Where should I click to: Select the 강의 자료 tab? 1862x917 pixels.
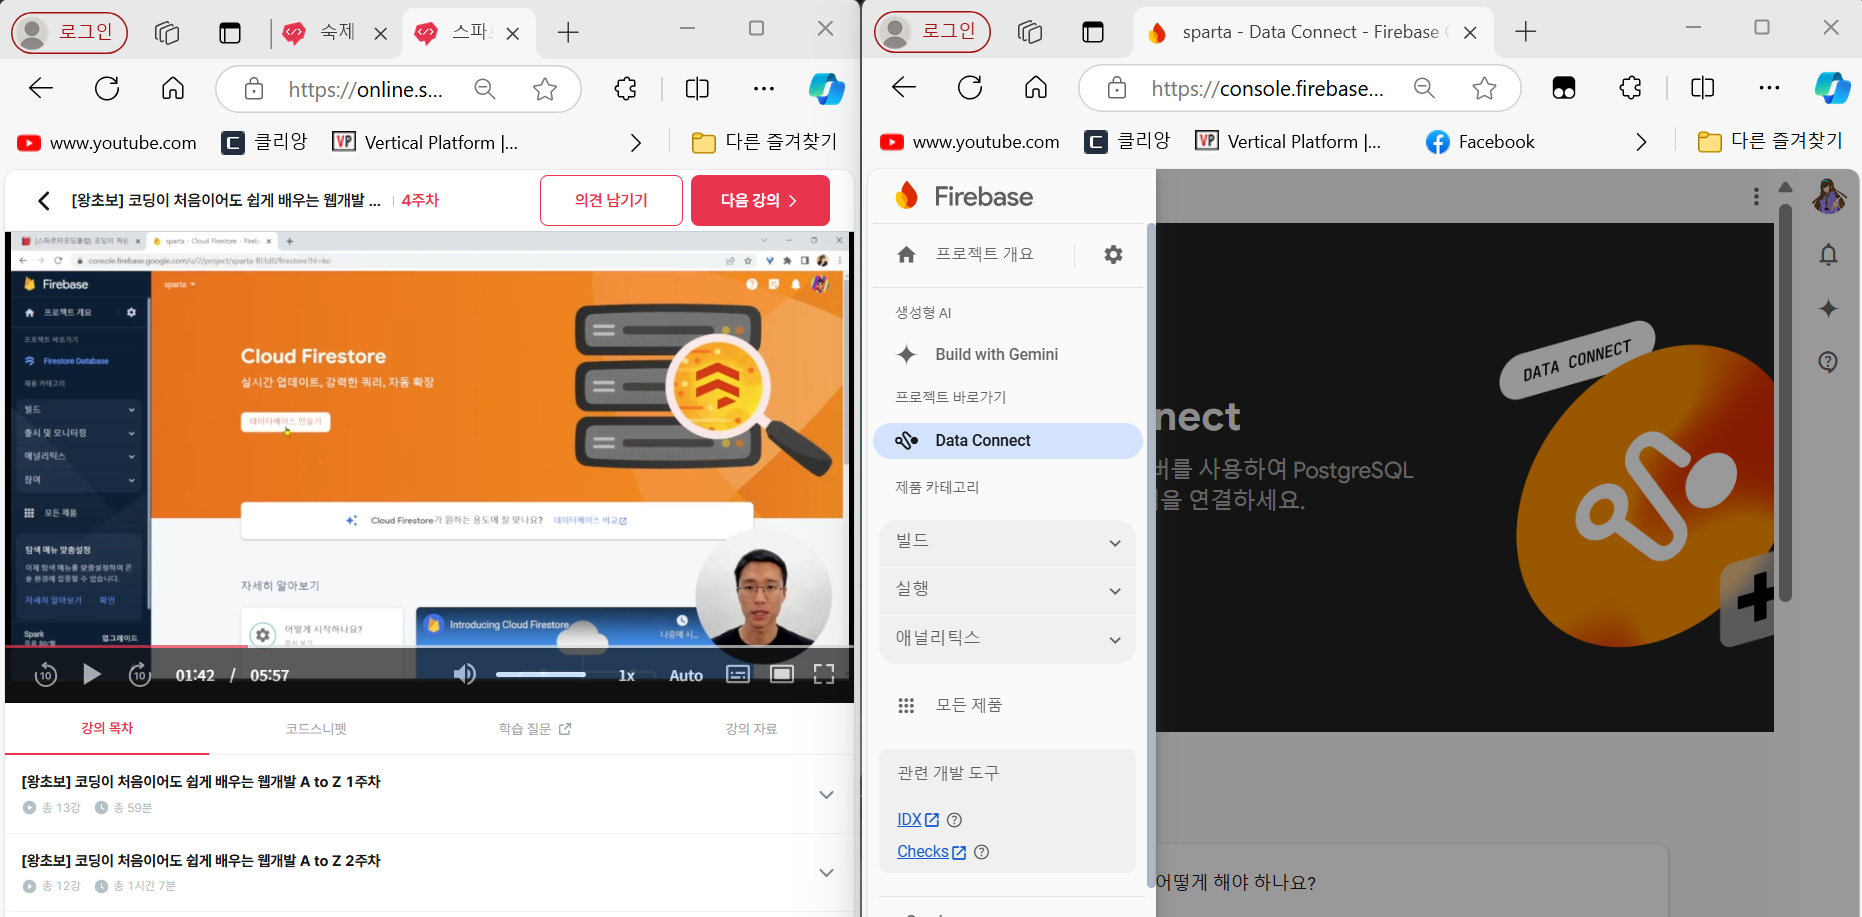(751, 729)
